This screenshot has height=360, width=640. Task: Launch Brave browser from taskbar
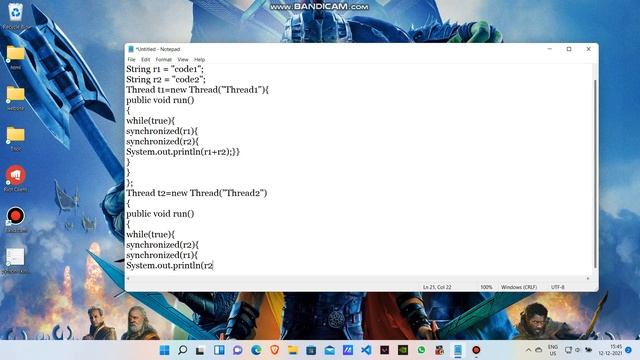point(274,350)
